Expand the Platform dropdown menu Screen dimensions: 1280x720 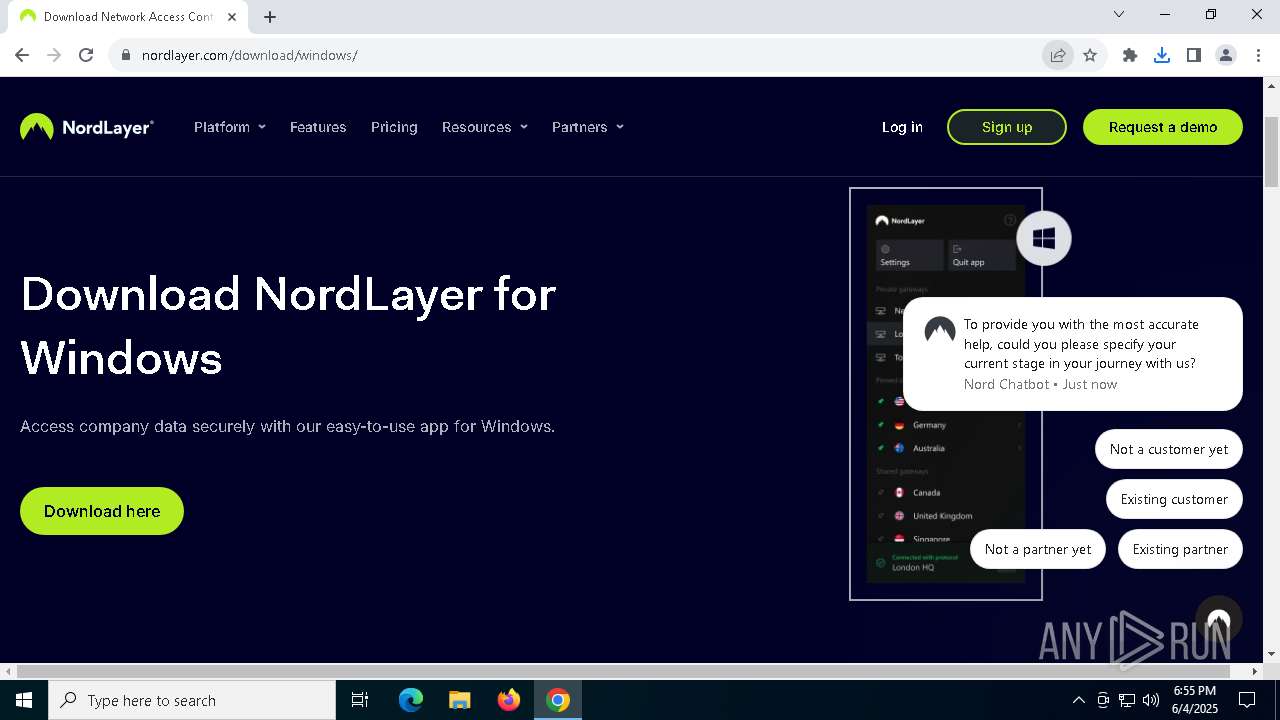pos(230,127)
